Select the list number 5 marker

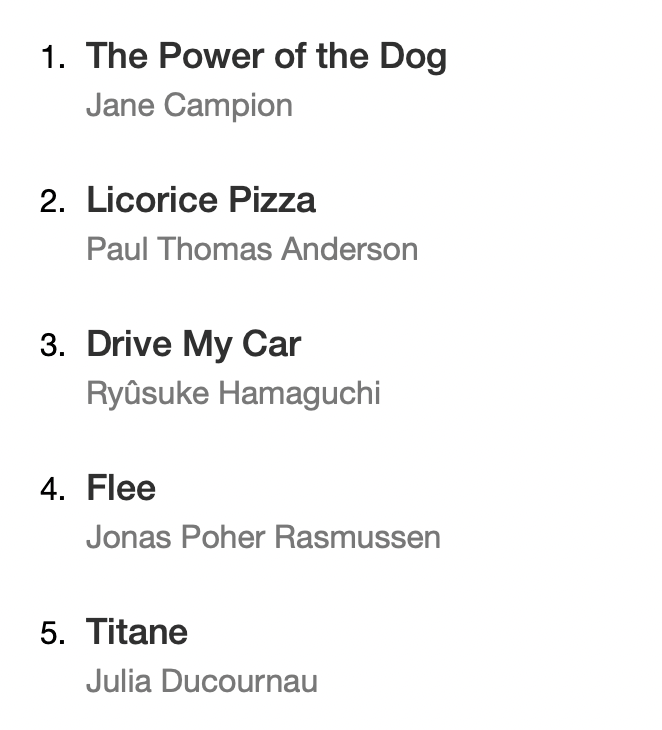[x=52, y=634]
